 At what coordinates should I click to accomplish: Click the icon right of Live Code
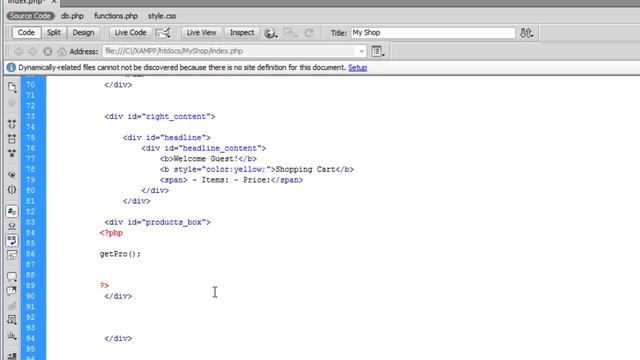pyautogui.click(x=163, y=33)
